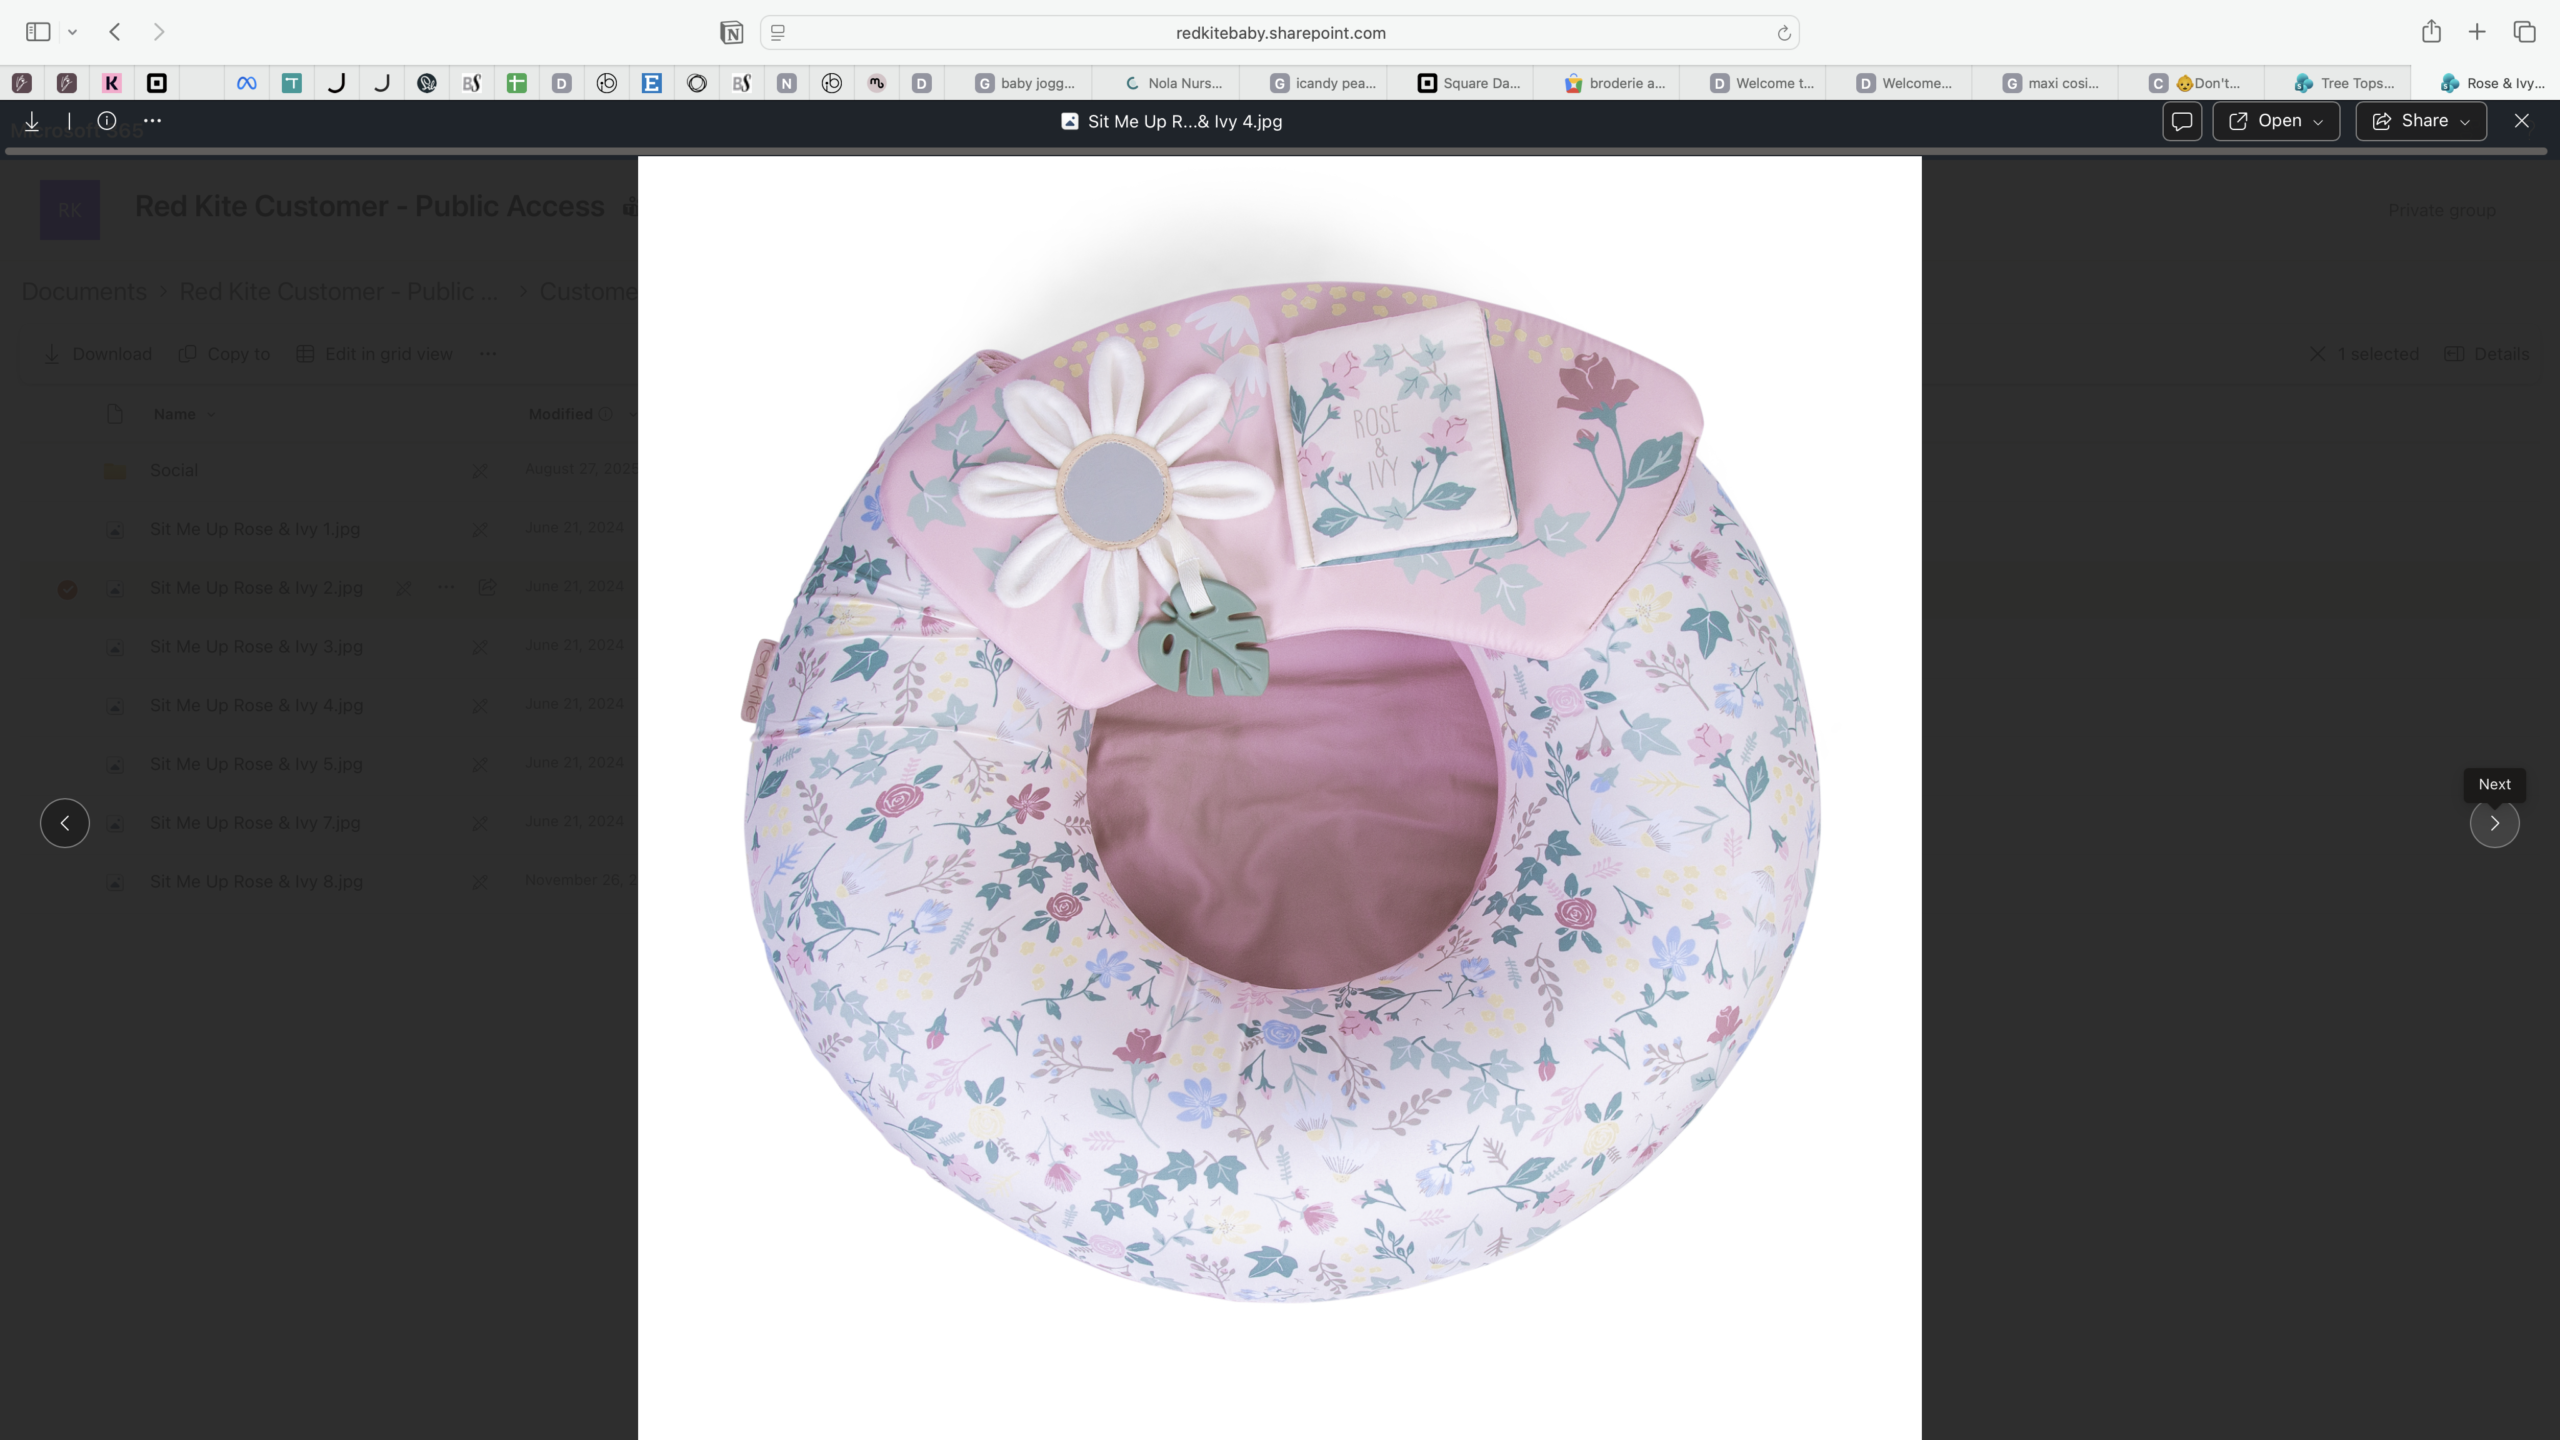
Task: Open more actions ellipsis in viewer toolbar
Action: coord(152,121)
